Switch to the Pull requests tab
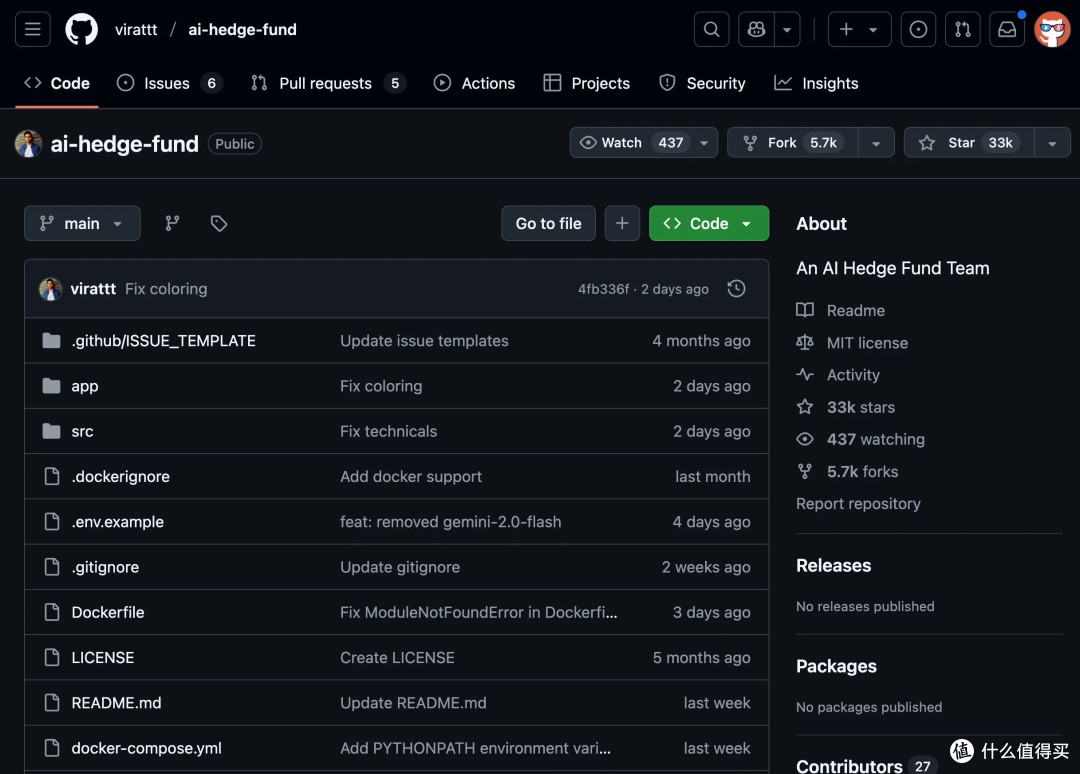This screenshot has width=1080, height=774. coord(325,83)
